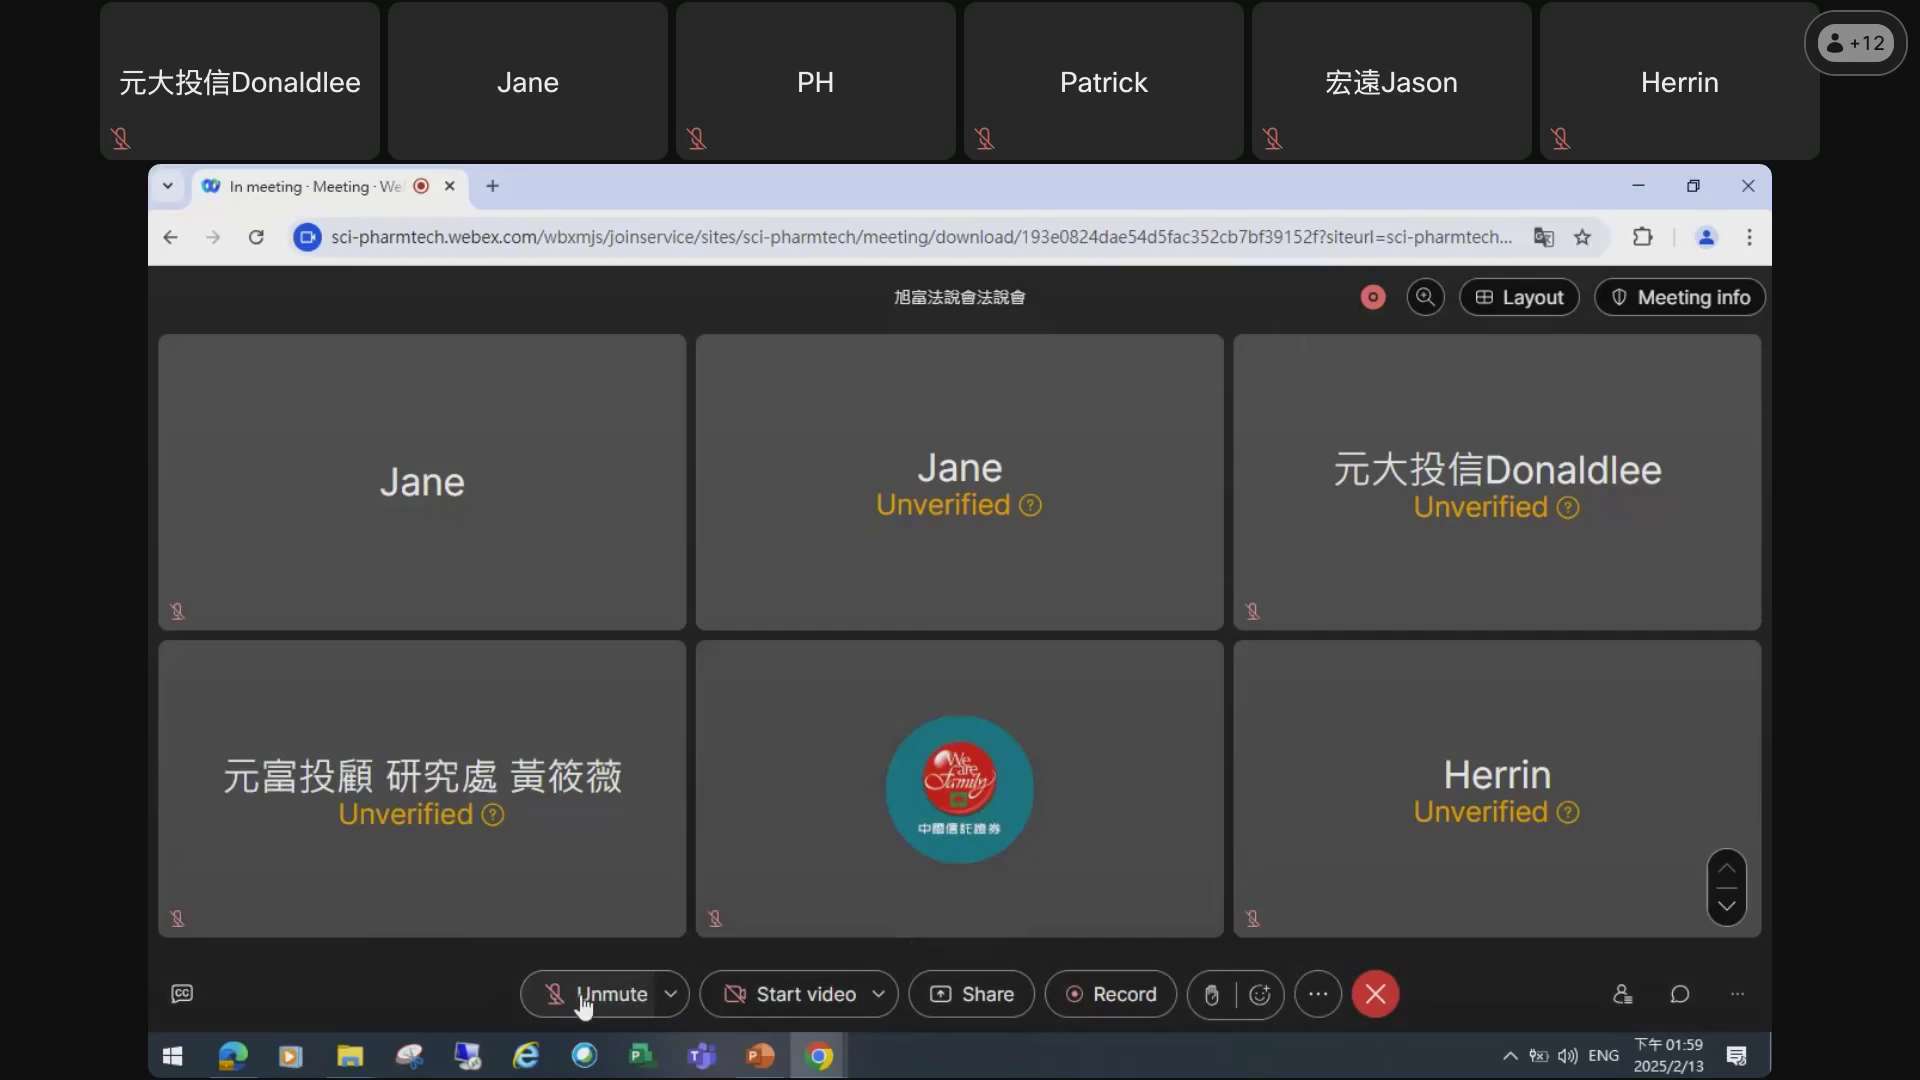Open the browser tab search dropdown

coord(168,187)
